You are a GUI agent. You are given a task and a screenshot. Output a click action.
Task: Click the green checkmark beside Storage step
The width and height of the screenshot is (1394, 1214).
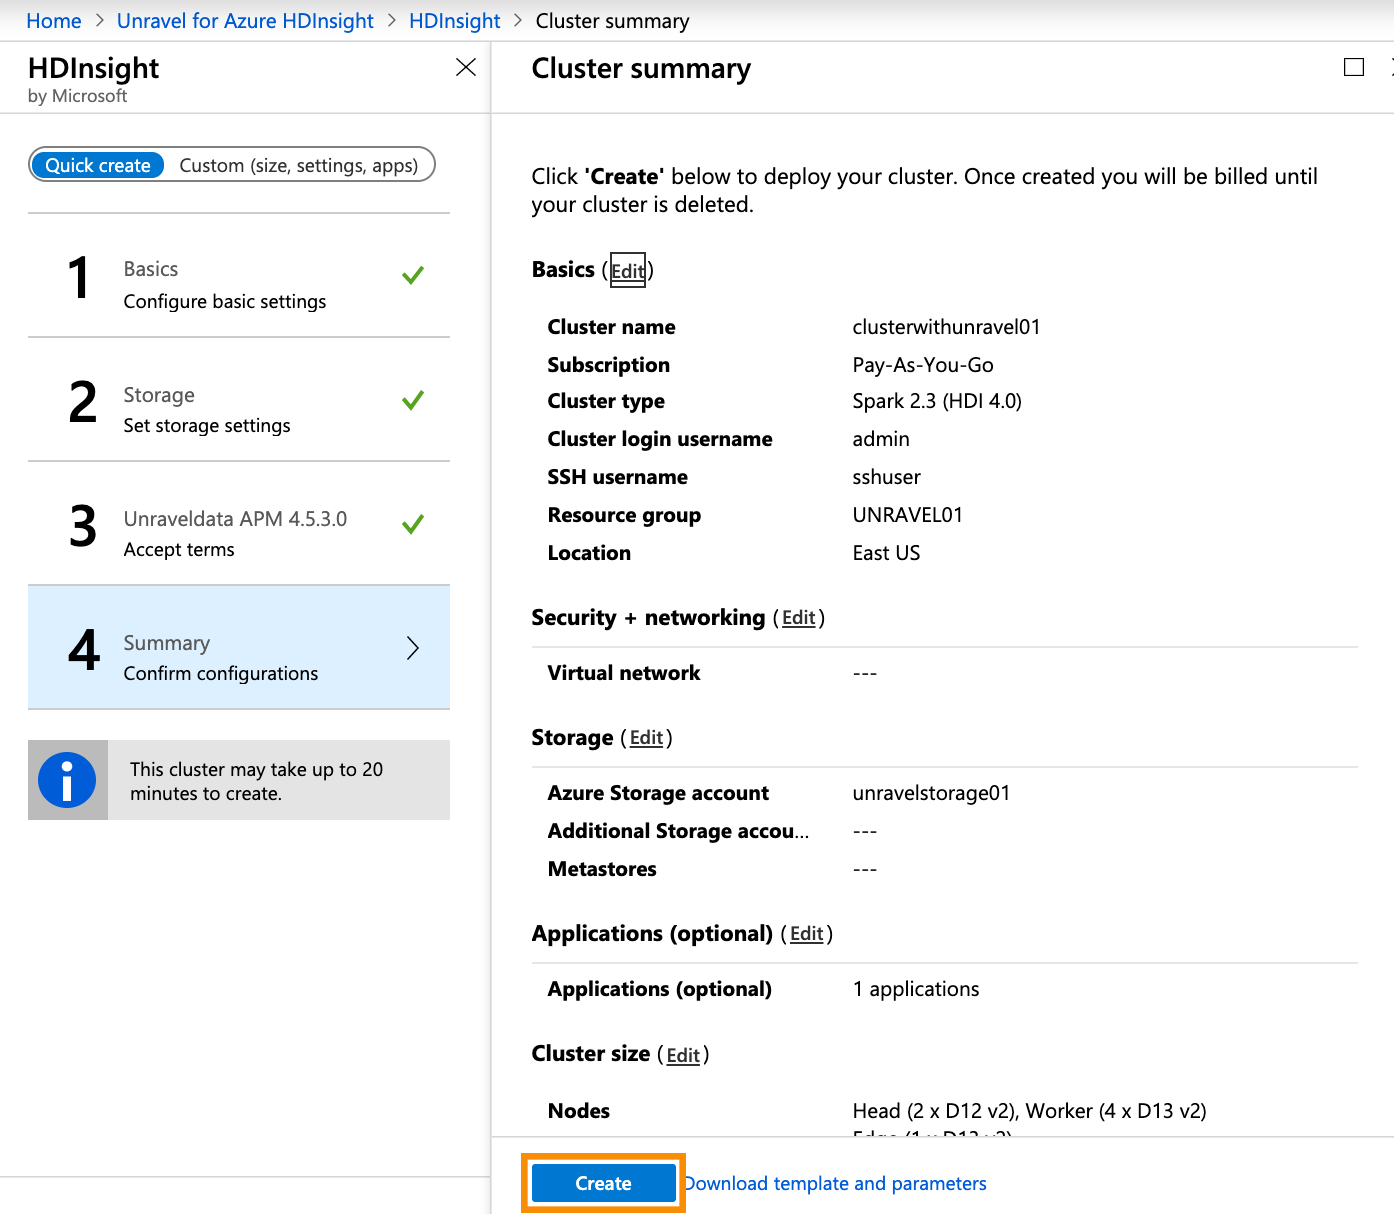coord(413,400)
